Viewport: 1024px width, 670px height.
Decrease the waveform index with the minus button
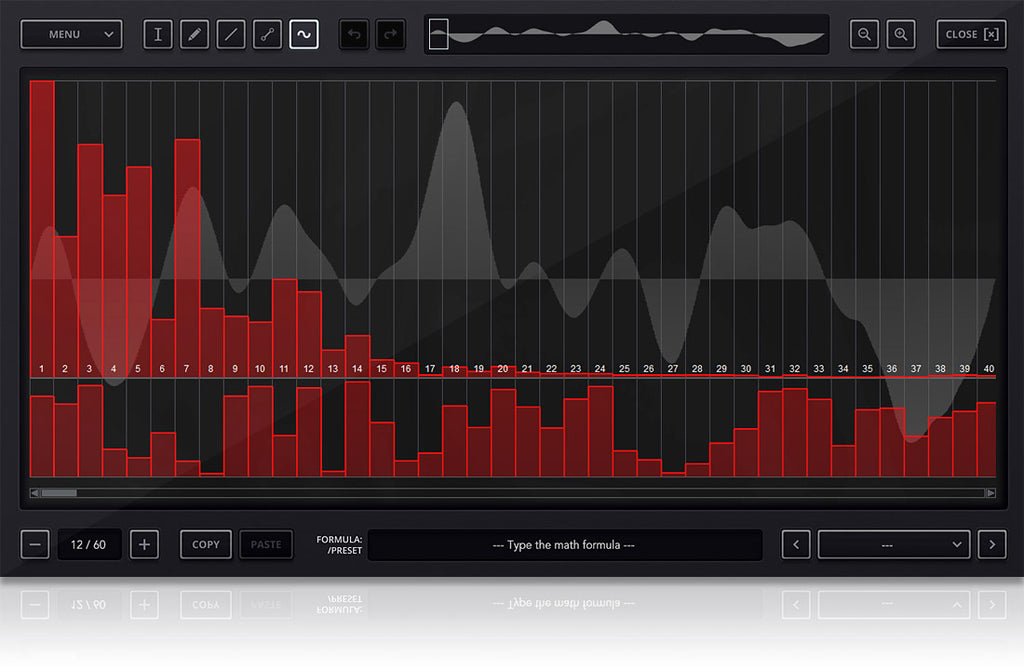click(x=35, y=544)
